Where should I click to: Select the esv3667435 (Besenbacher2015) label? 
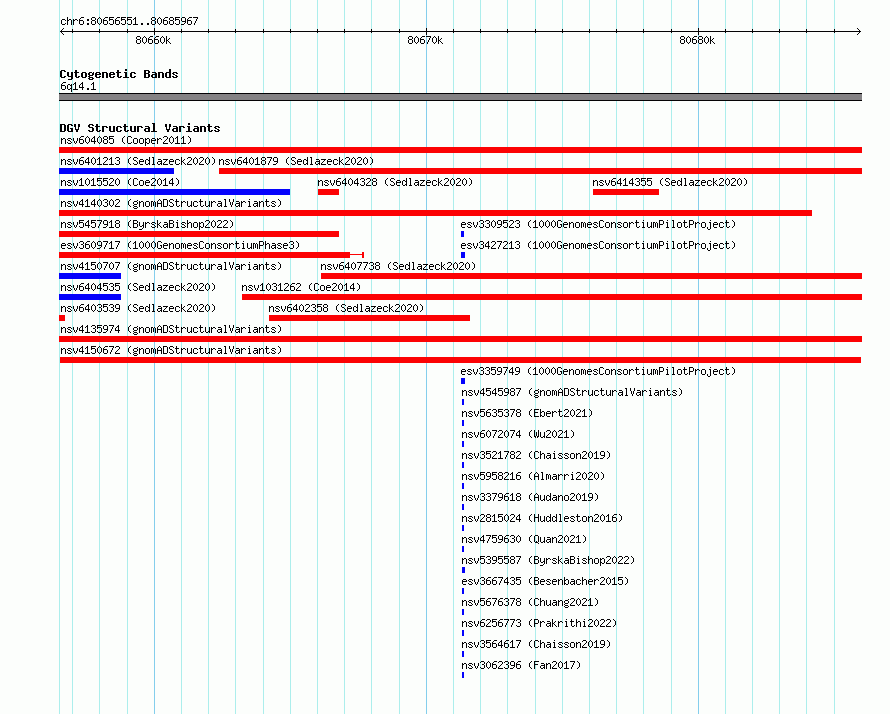coord(545,581)
